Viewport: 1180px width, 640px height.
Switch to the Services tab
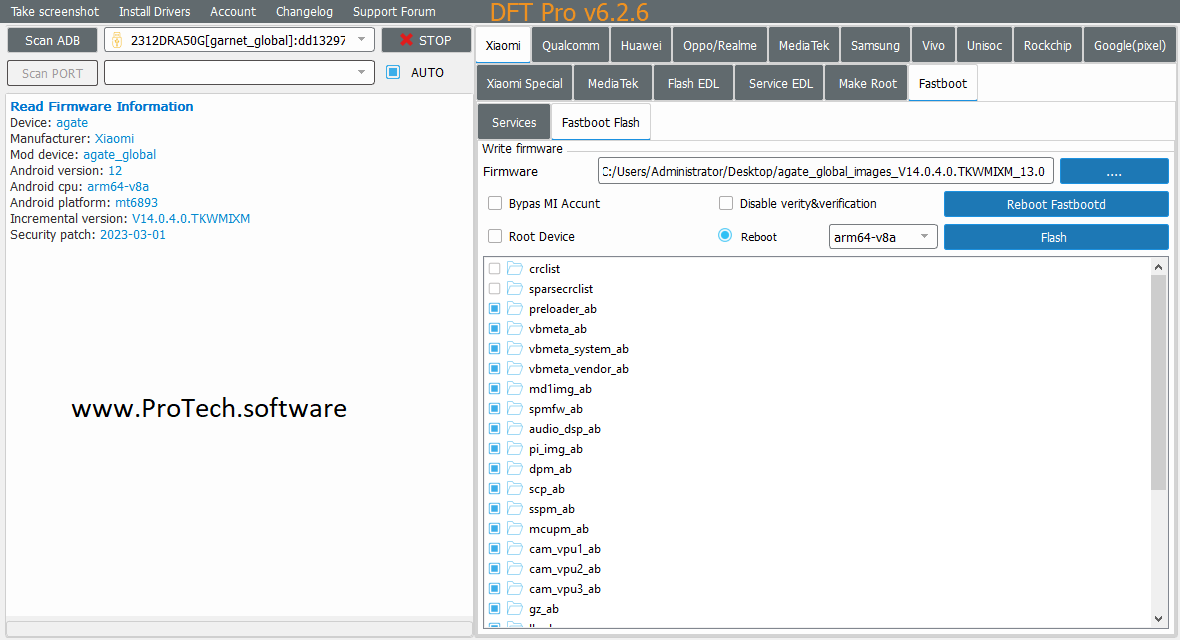tap(514, 122)
